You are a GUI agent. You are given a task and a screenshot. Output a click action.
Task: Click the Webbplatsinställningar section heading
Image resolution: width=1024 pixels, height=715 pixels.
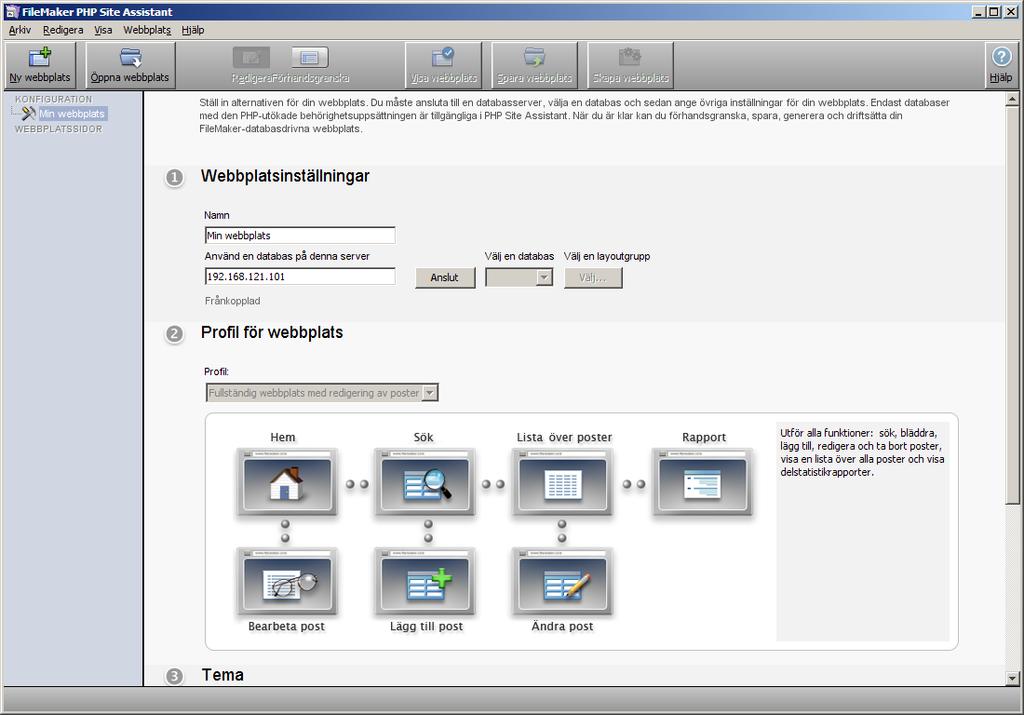coord(285,176)
